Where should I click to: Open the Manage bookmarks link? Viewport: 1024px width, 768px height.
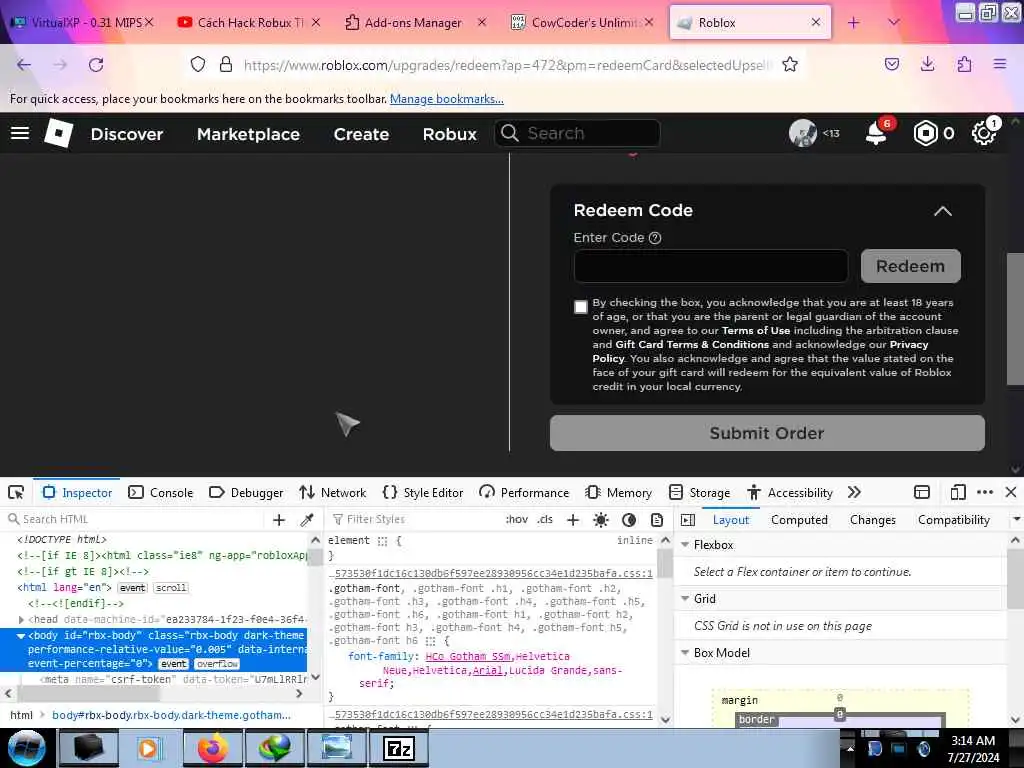pyautogui.click(x=447, y=99)
